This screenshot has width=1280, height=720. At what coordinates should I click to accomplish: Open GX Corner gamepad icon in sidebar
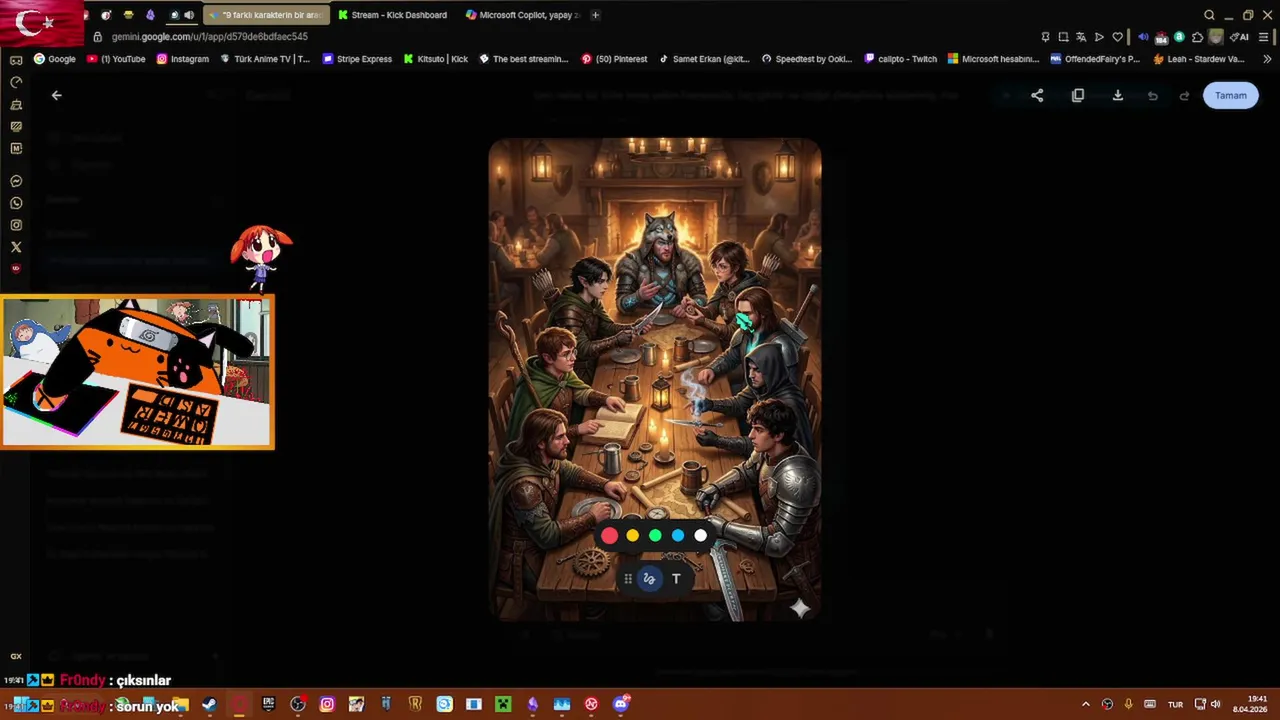click(16, 60)
